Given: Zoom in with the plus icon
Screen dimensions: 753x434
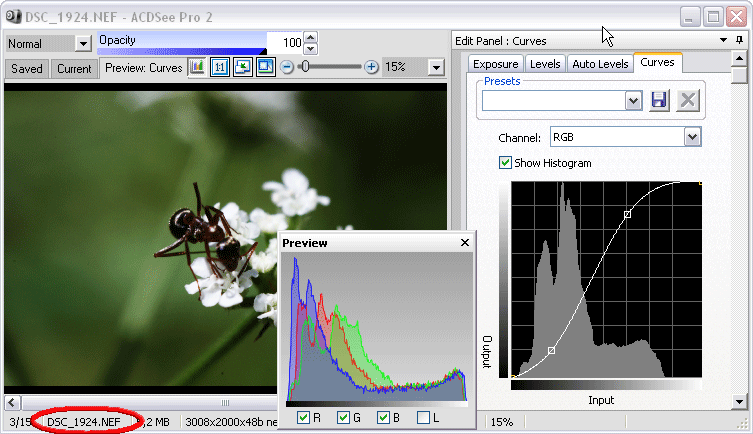Looking at the screenshot, I should pos(371,67).
